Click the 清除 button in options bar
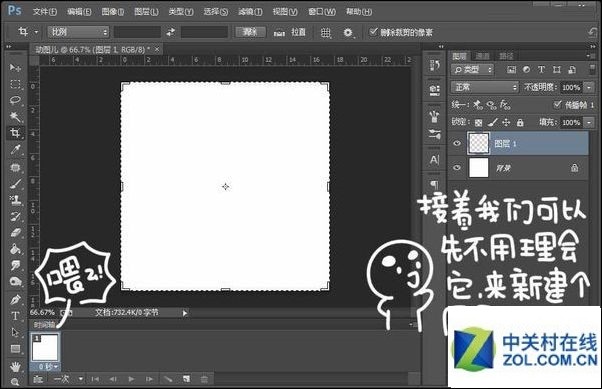The image size is (602, 389). (250, 32)
